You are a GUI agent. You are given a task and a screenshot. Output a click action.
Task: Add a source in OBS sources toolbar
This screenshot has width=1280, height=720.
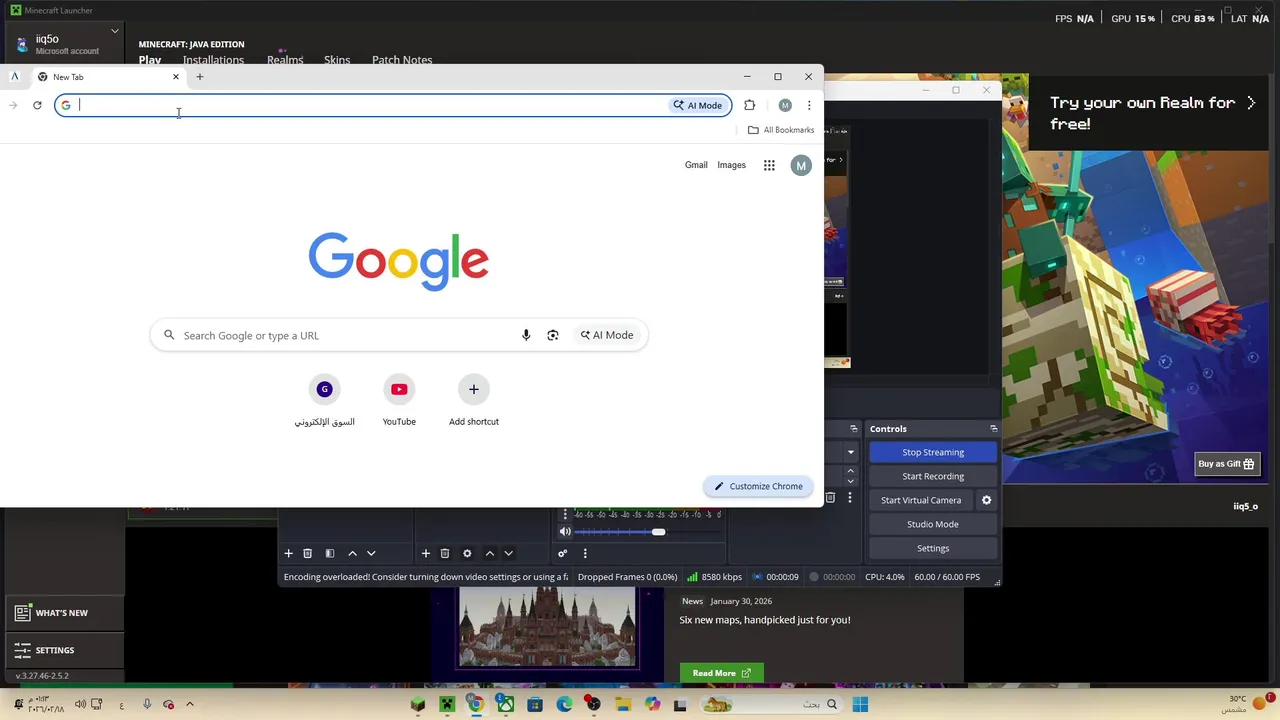point(425,553)
